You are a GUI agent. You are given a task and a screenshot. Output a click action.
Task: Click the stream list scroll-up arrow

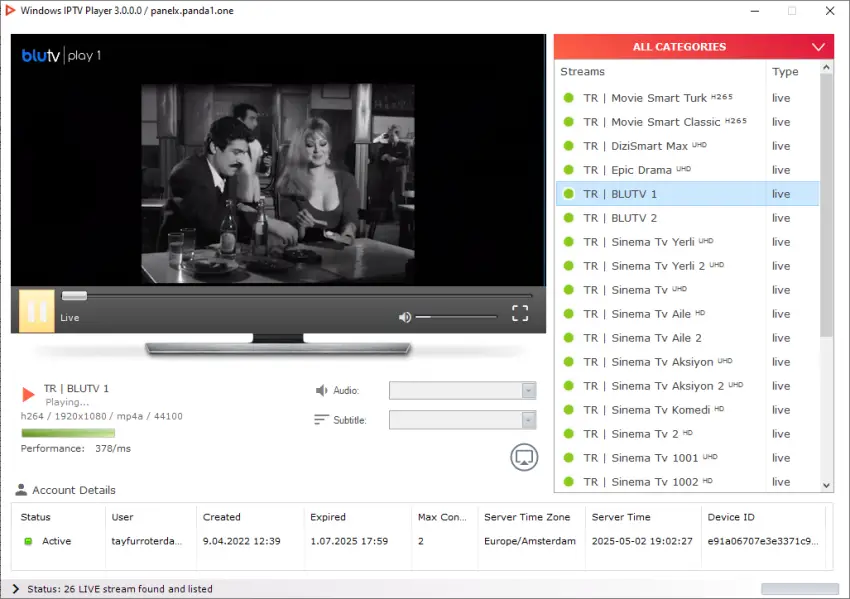[x=826, y=67]
